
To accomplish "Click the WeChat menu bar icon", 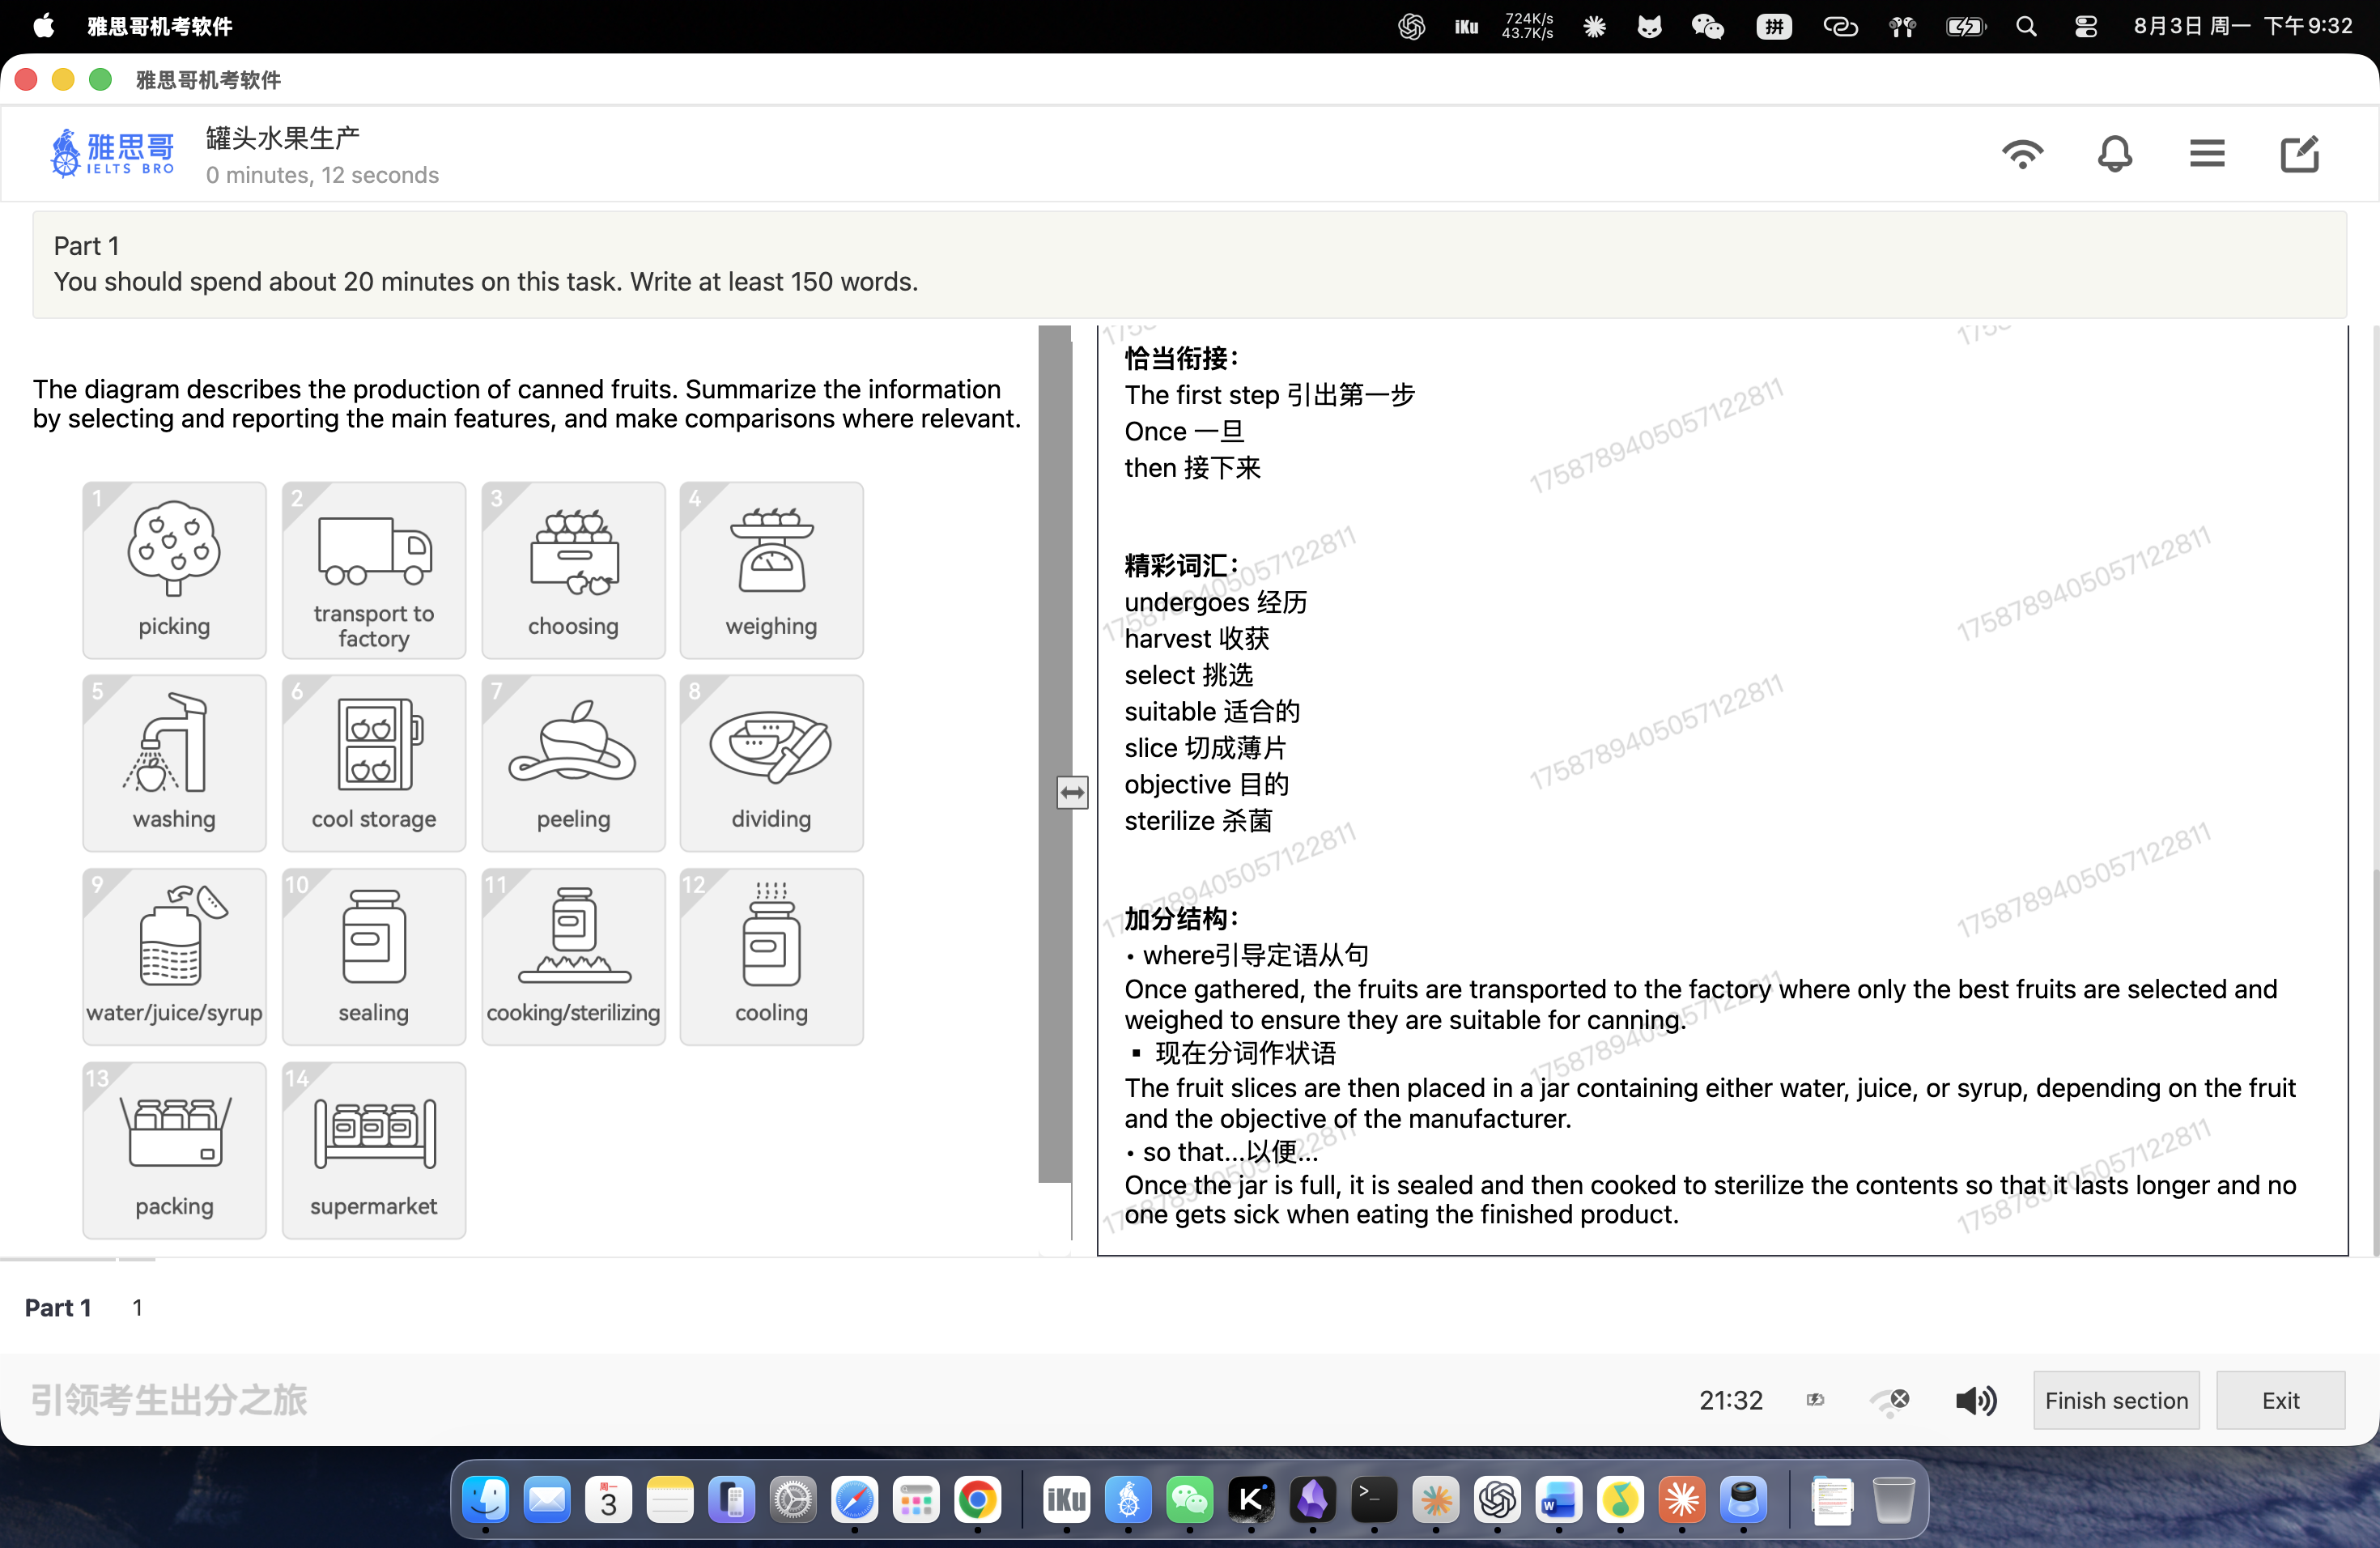I will tap(1708, 26).
